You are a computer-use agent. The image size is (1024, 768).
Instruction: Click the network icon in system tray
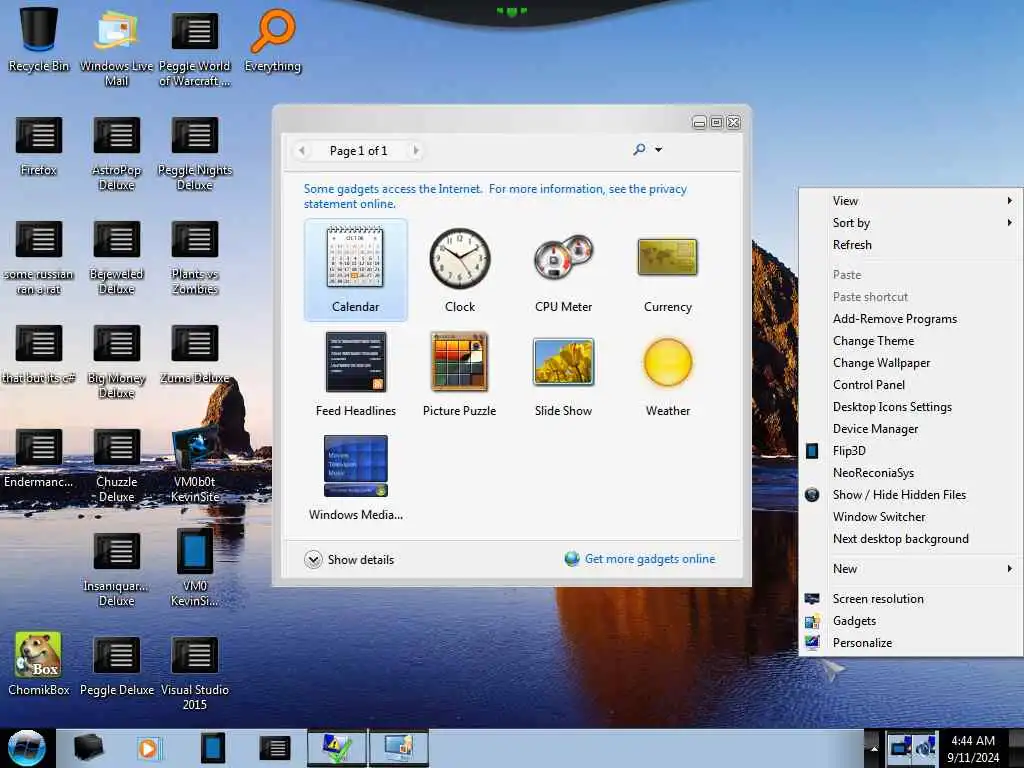click(901, 746)
